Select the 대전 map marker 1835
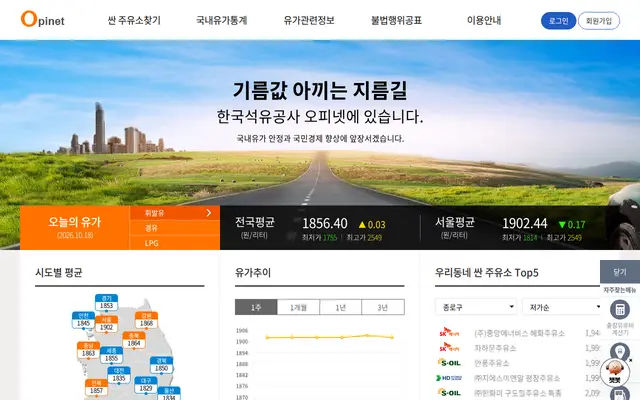Viewport: 640px width, 400px height. coord(119,375)
